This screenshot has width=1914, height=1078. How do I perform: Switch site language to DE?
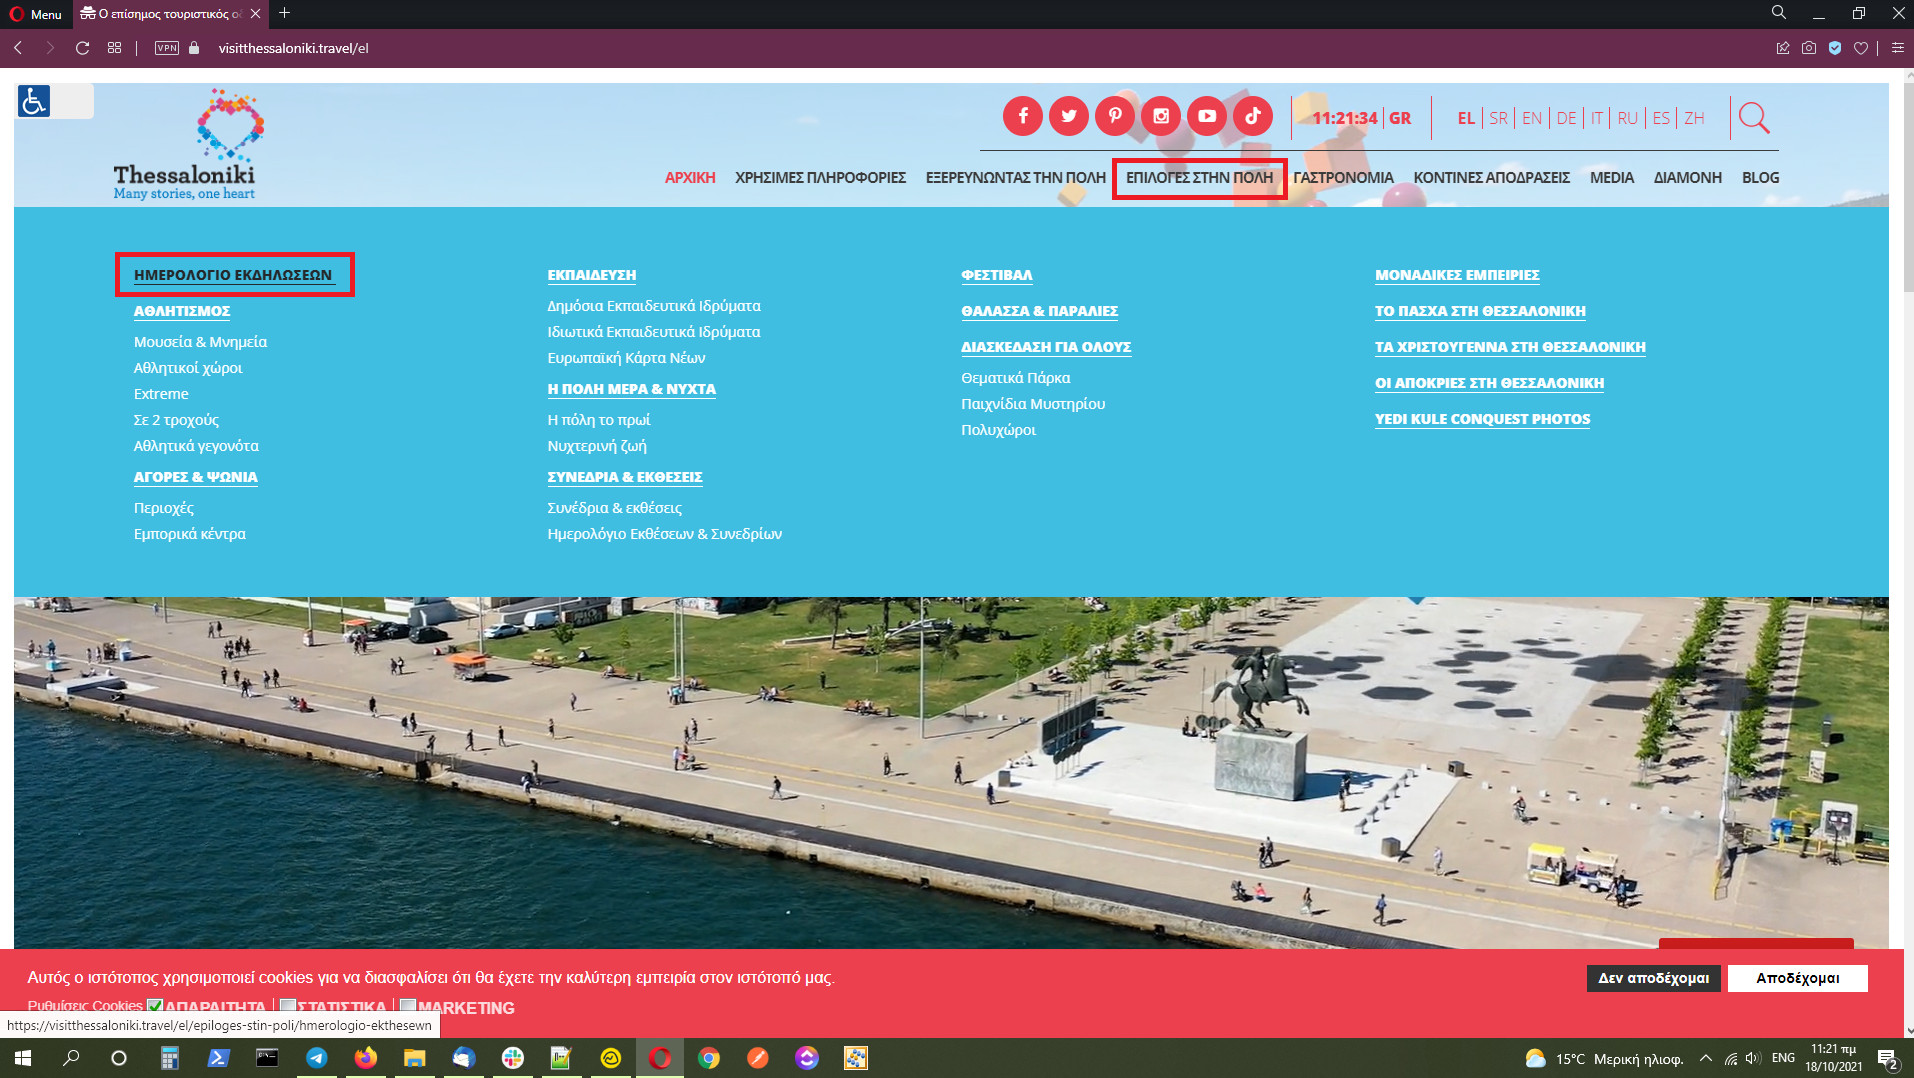(1566, 118)
